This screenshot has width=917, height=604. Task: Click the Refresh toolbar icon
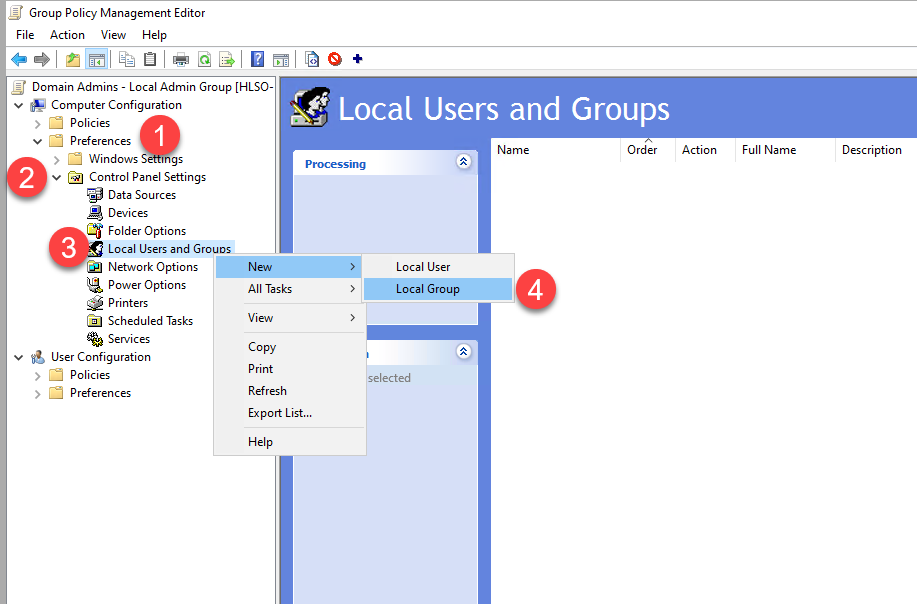coord(204,59)
